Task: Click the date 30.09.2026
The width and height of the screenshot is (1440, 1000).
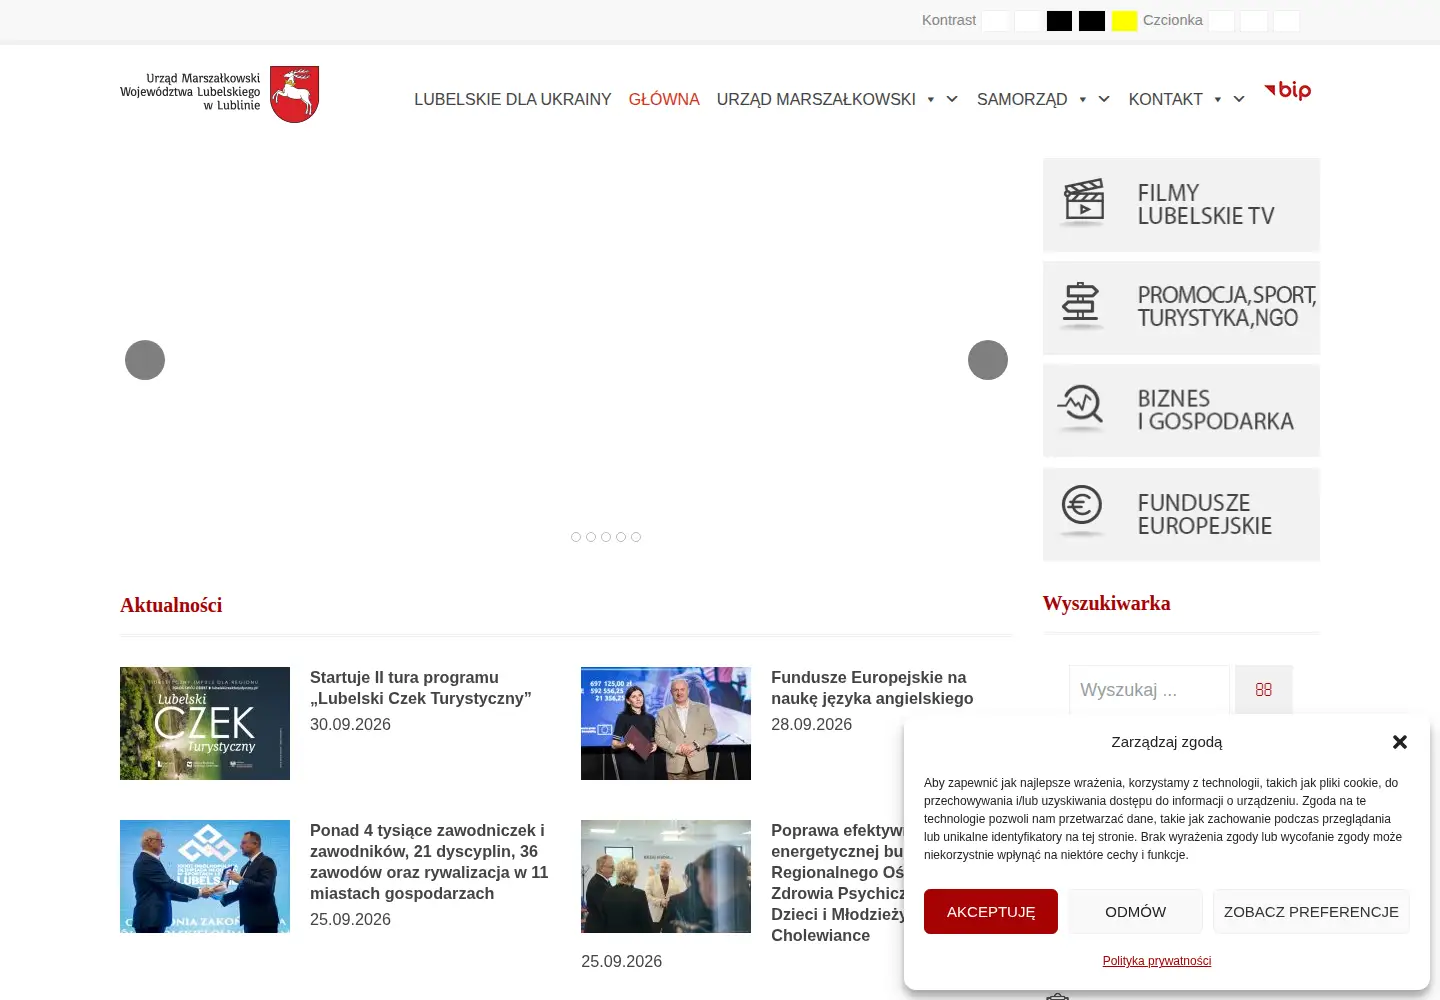Action: (x=350, y=724)
